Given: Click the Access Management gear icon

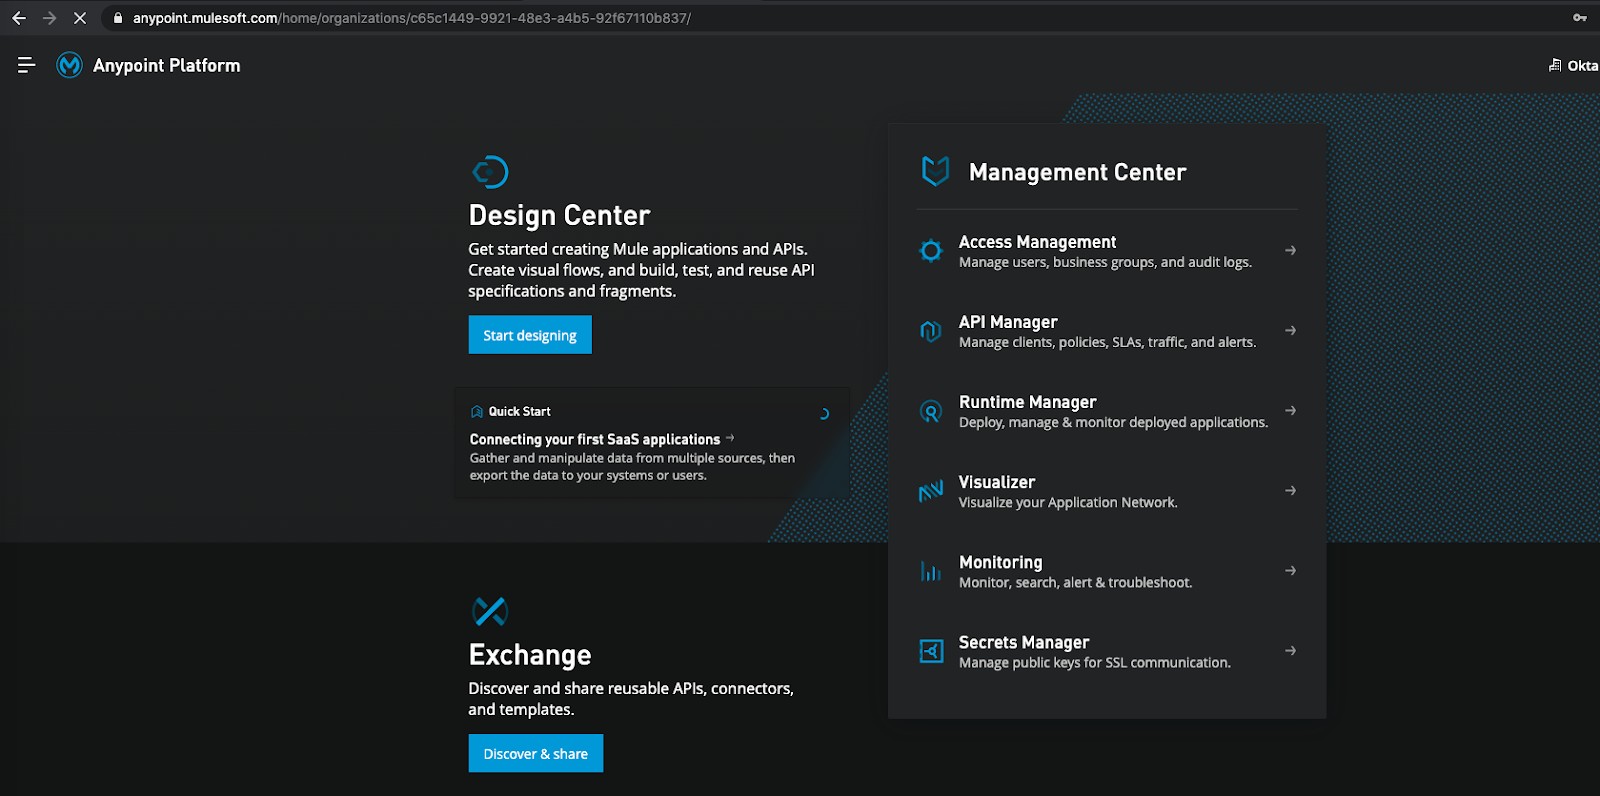Looking at the screenshot, I should point(931,251).
